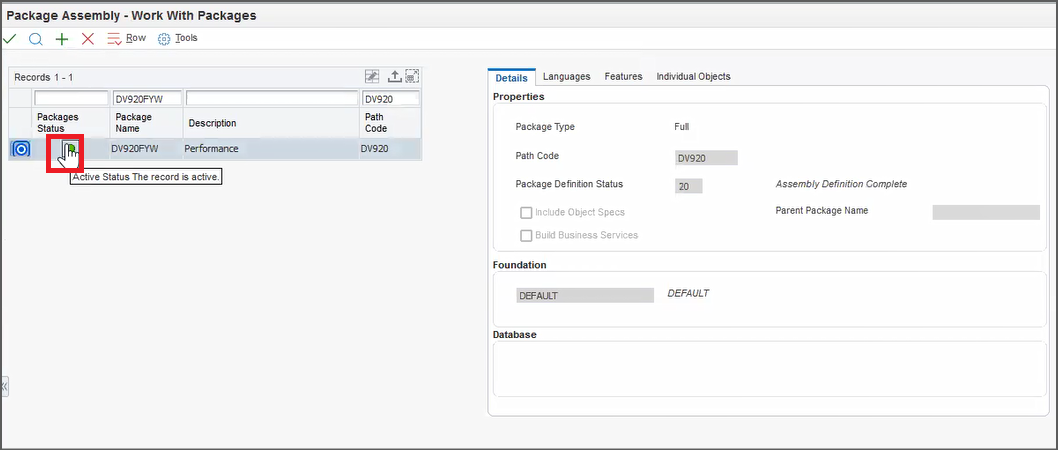Click the Parent Package Name field

[986, 213]
